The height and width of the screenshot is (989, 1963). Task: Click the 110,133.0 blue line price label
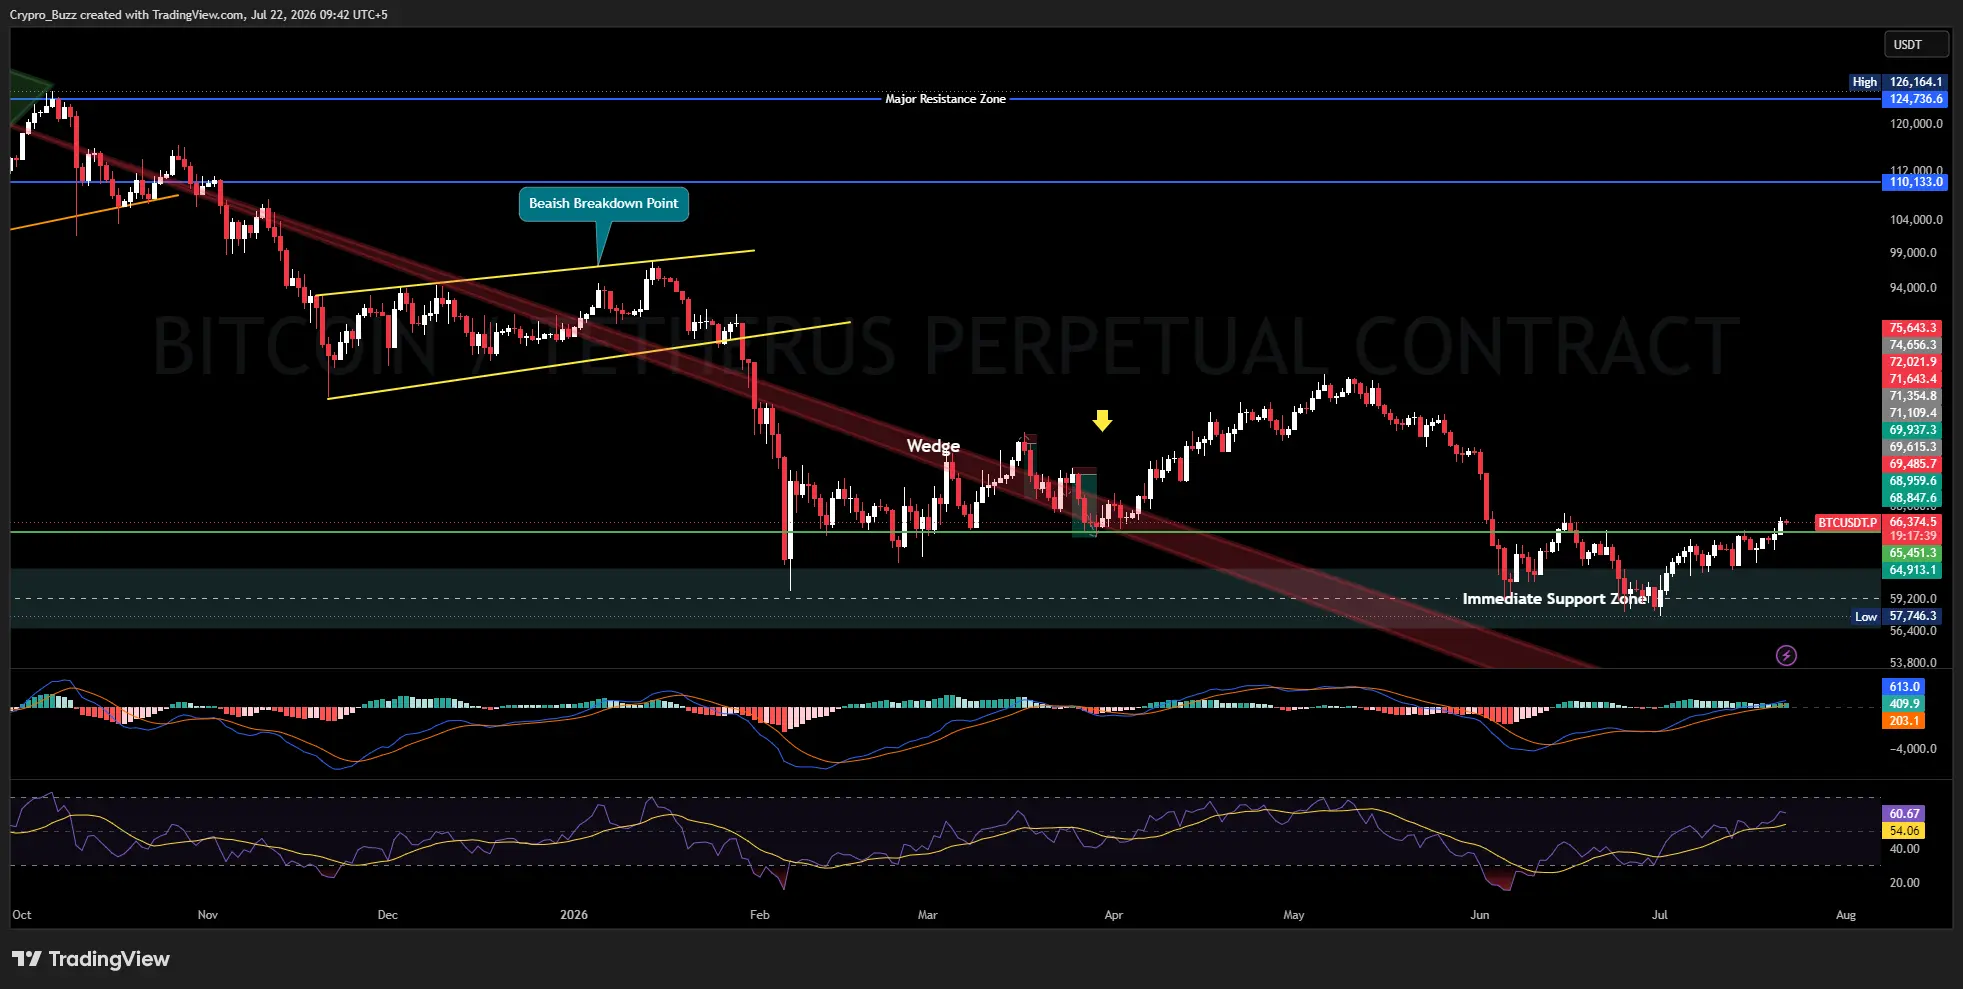pyautogui.click(x=1916, y=182)
